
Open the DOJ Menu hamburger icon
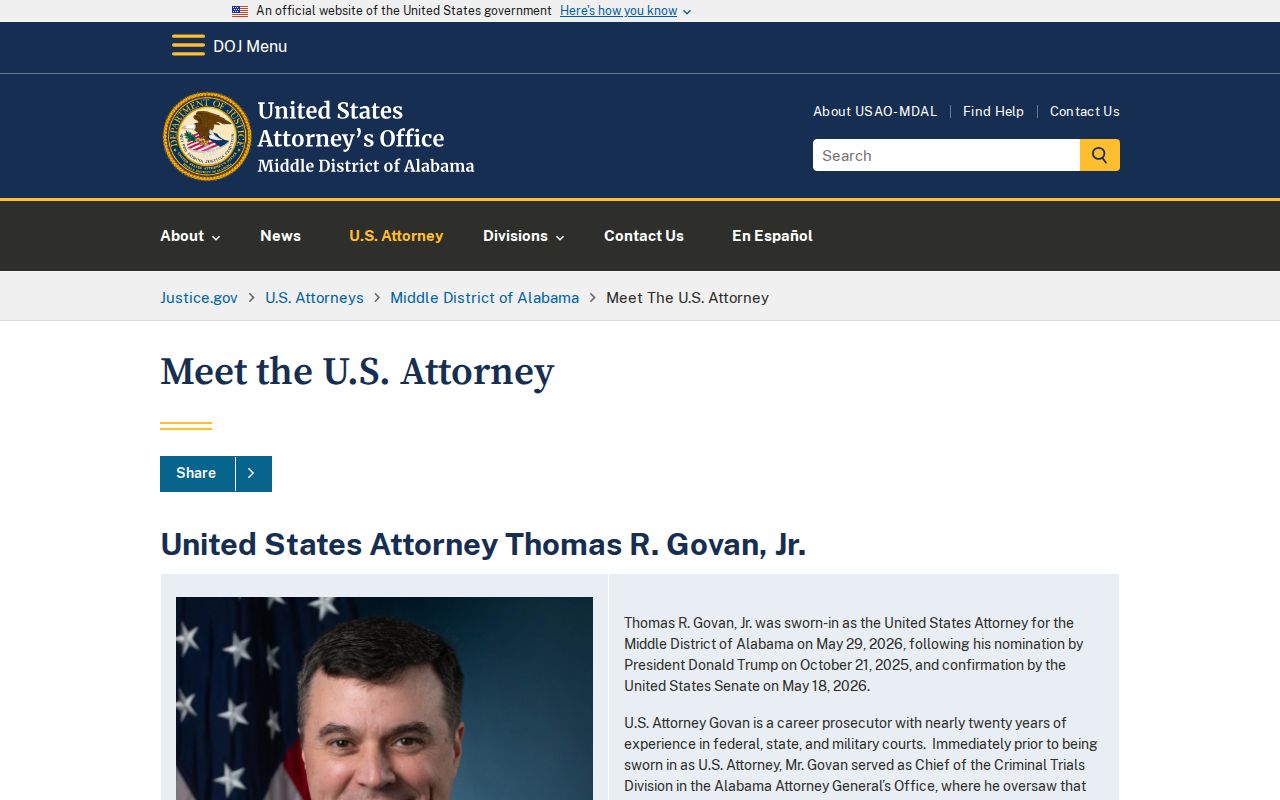tap(188, 46)
